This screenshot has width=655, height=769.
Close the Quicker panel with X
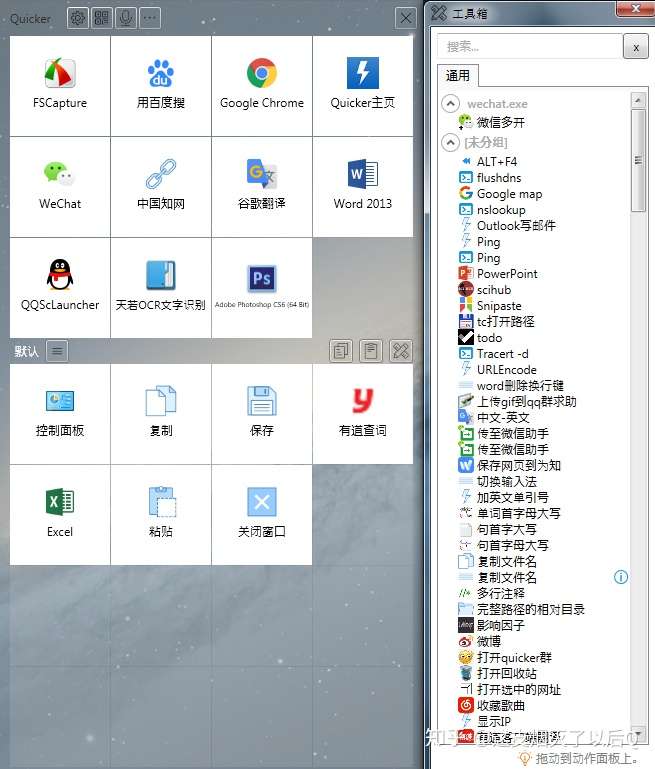point(405,19)
